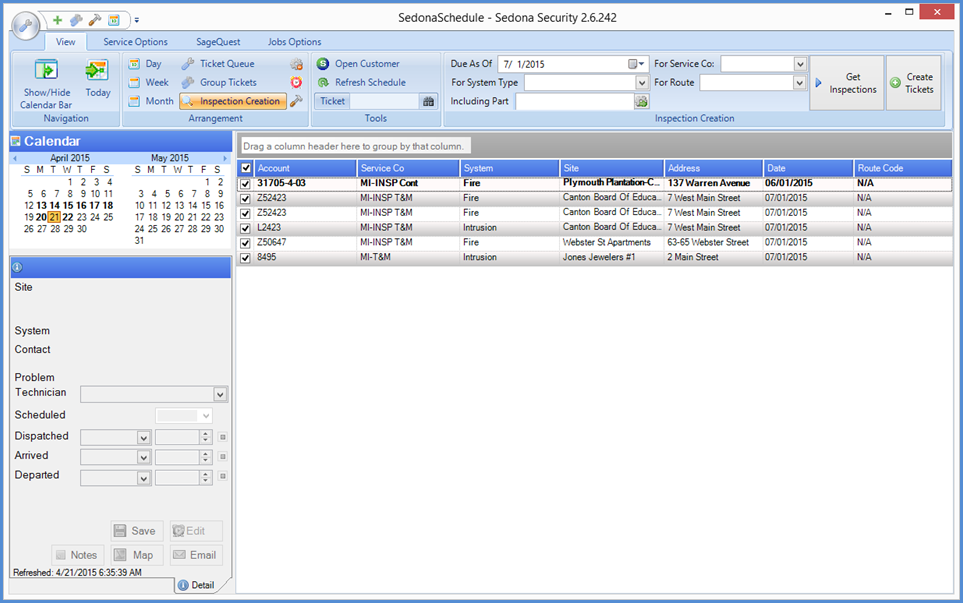The width and height of the screenshot is (963, 603).
Task: Click the calendar quick access icon
Action: click(114, 20)
